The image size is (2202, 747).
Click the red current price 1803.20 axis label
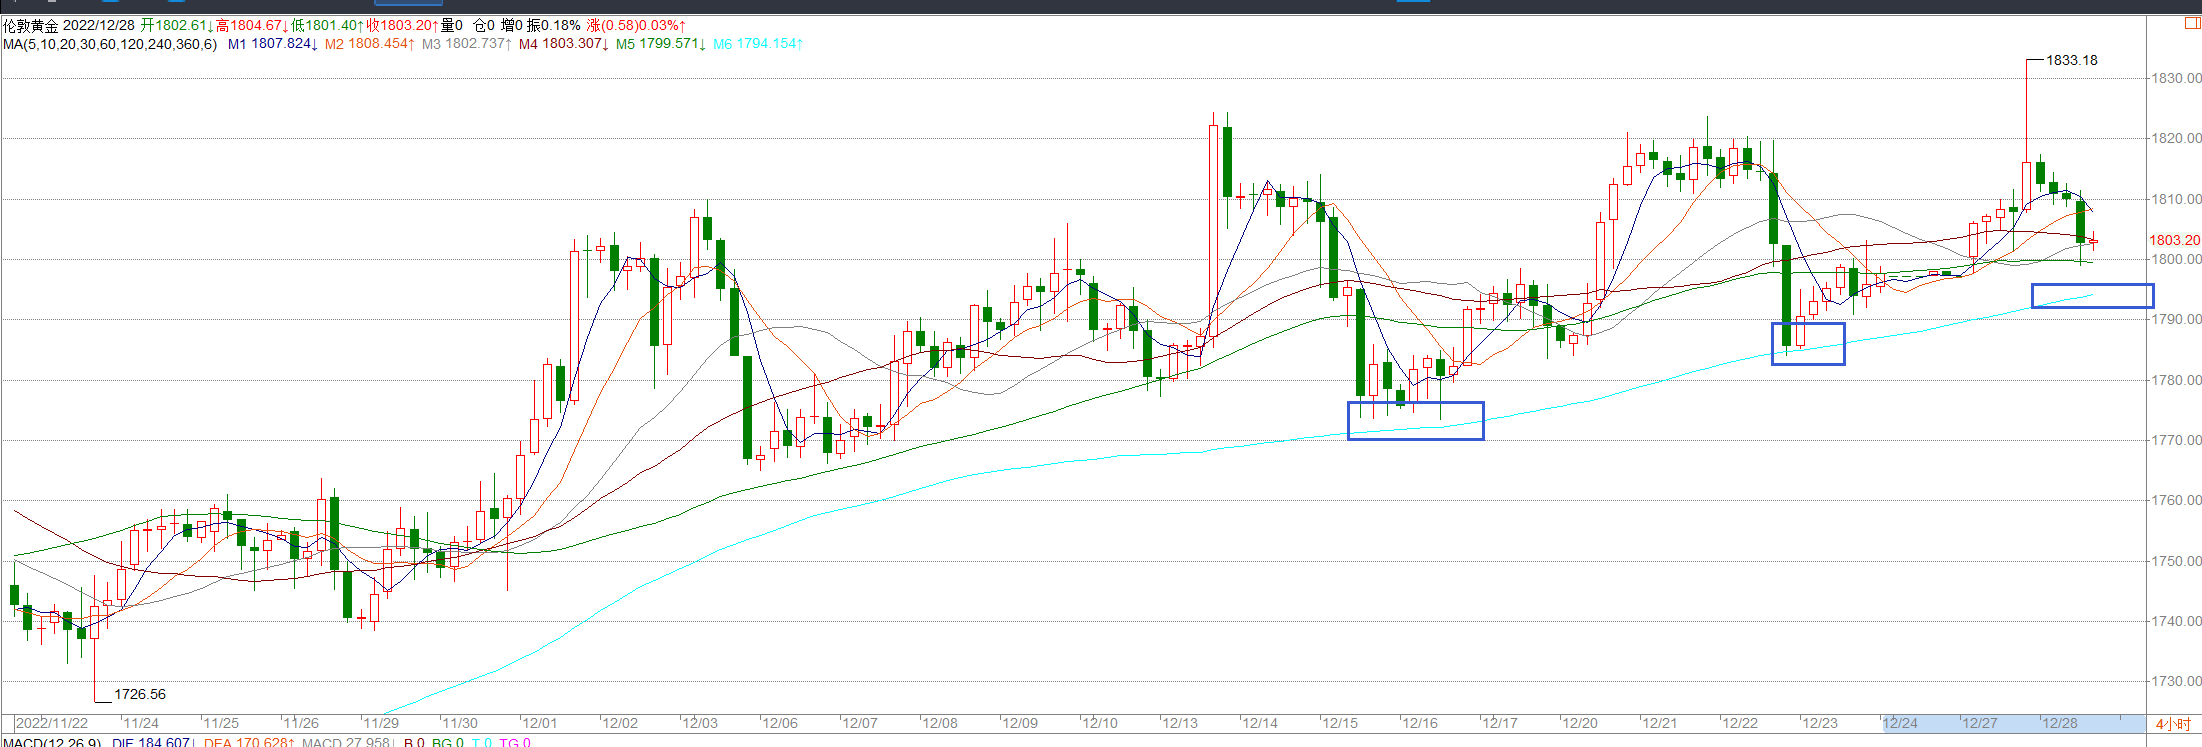tap(2174, 240)
